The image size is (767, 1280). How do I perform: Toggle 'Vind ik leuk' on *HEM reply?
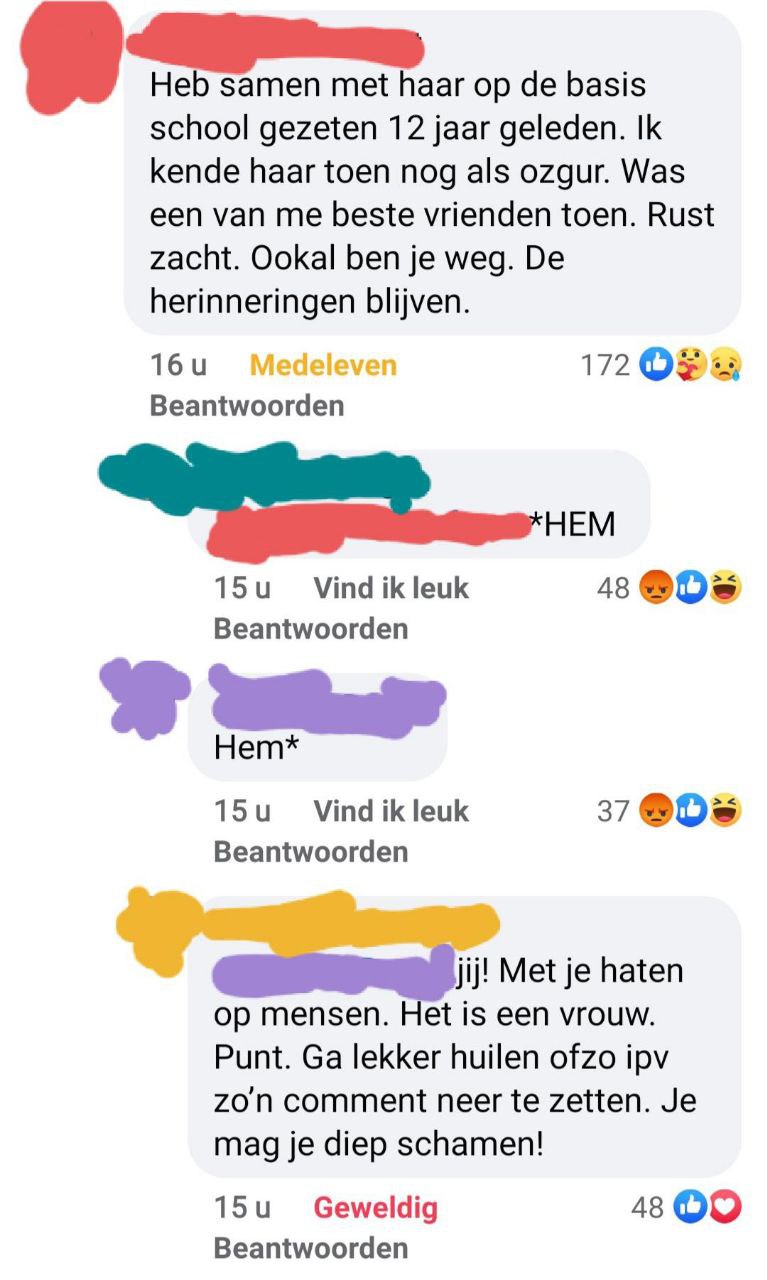(391, 588)
